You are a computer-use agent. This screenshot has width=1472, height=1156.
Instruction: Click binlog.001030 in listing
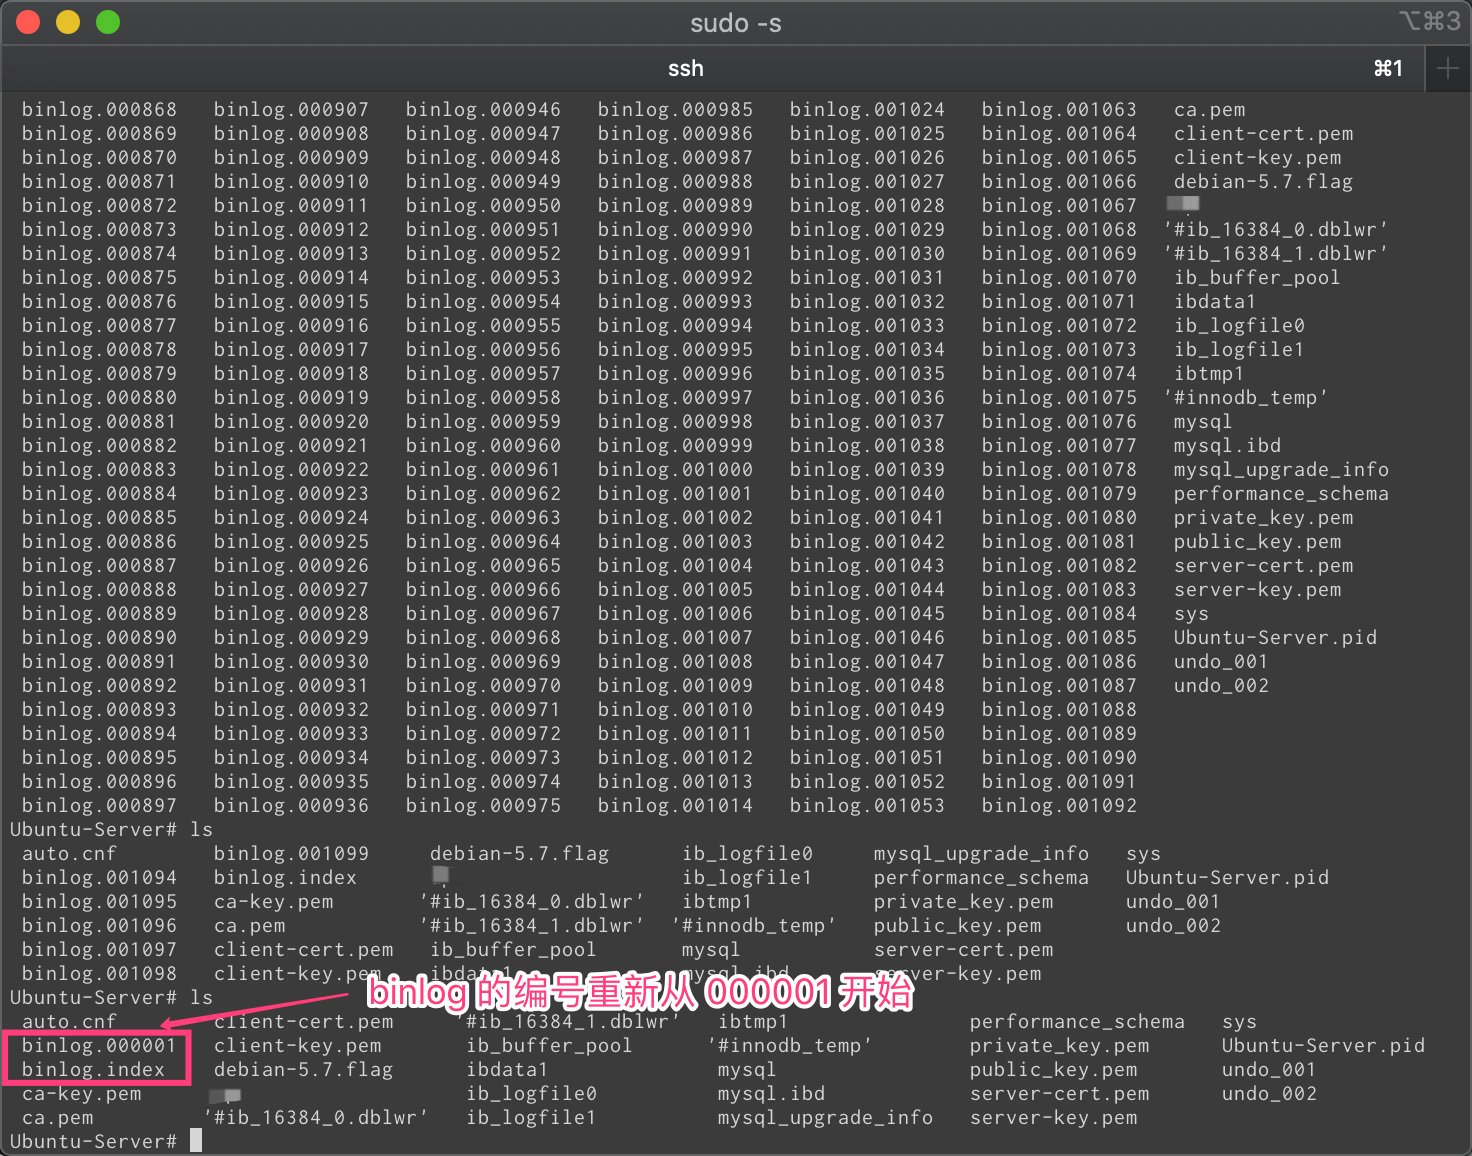867,253
